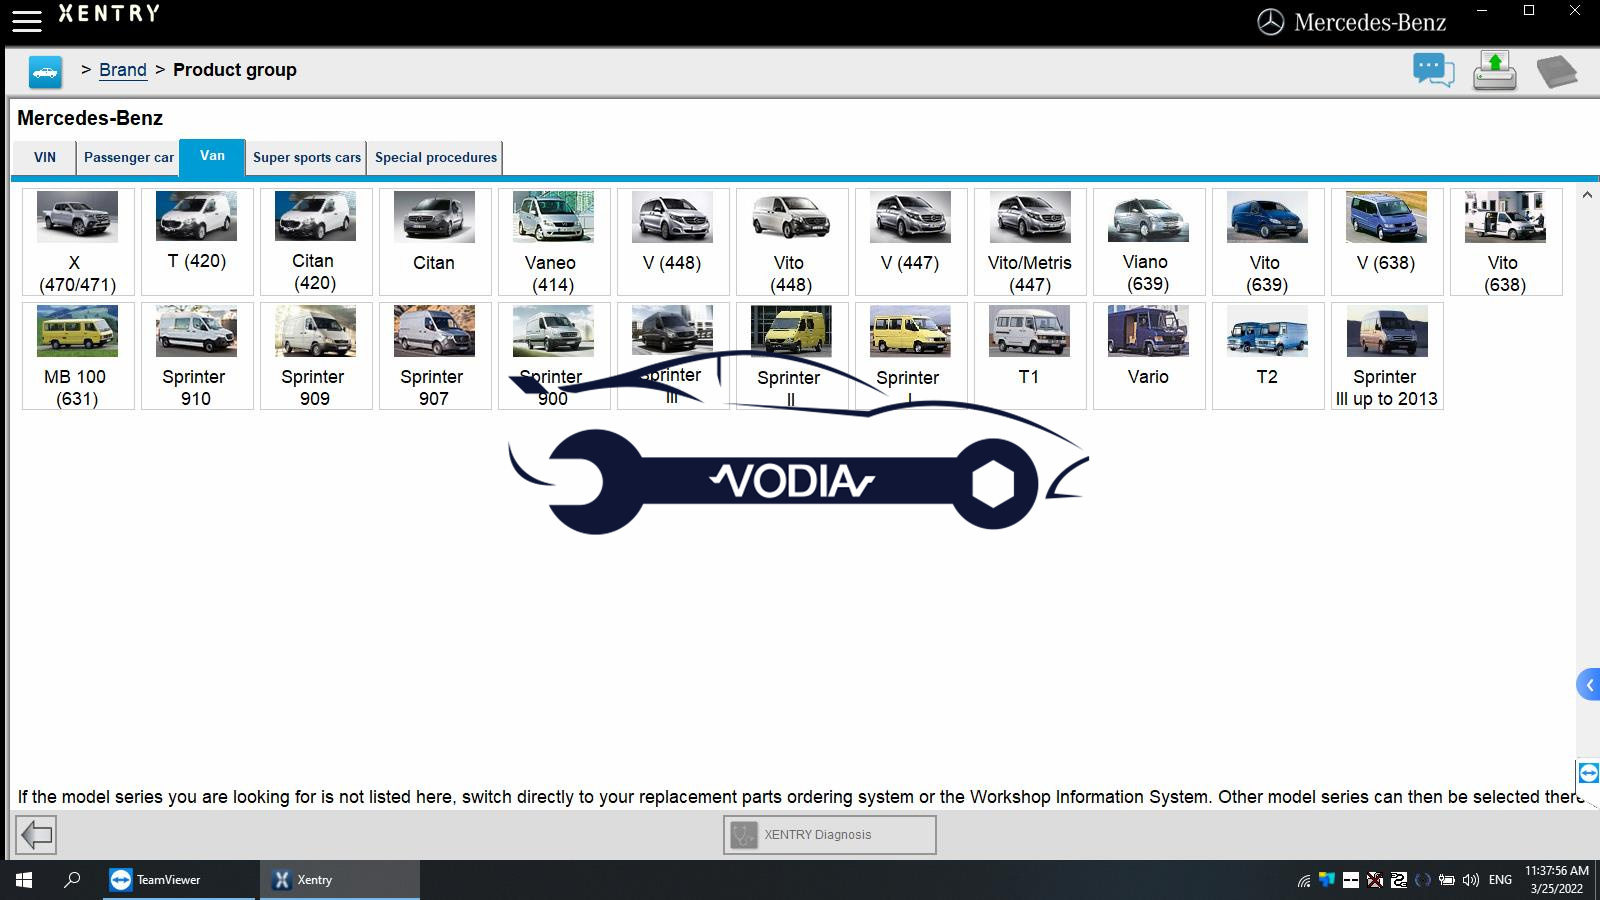1600x900 pixels.
Task: Open the manual book icon
Action: [x=1556, y=72]
